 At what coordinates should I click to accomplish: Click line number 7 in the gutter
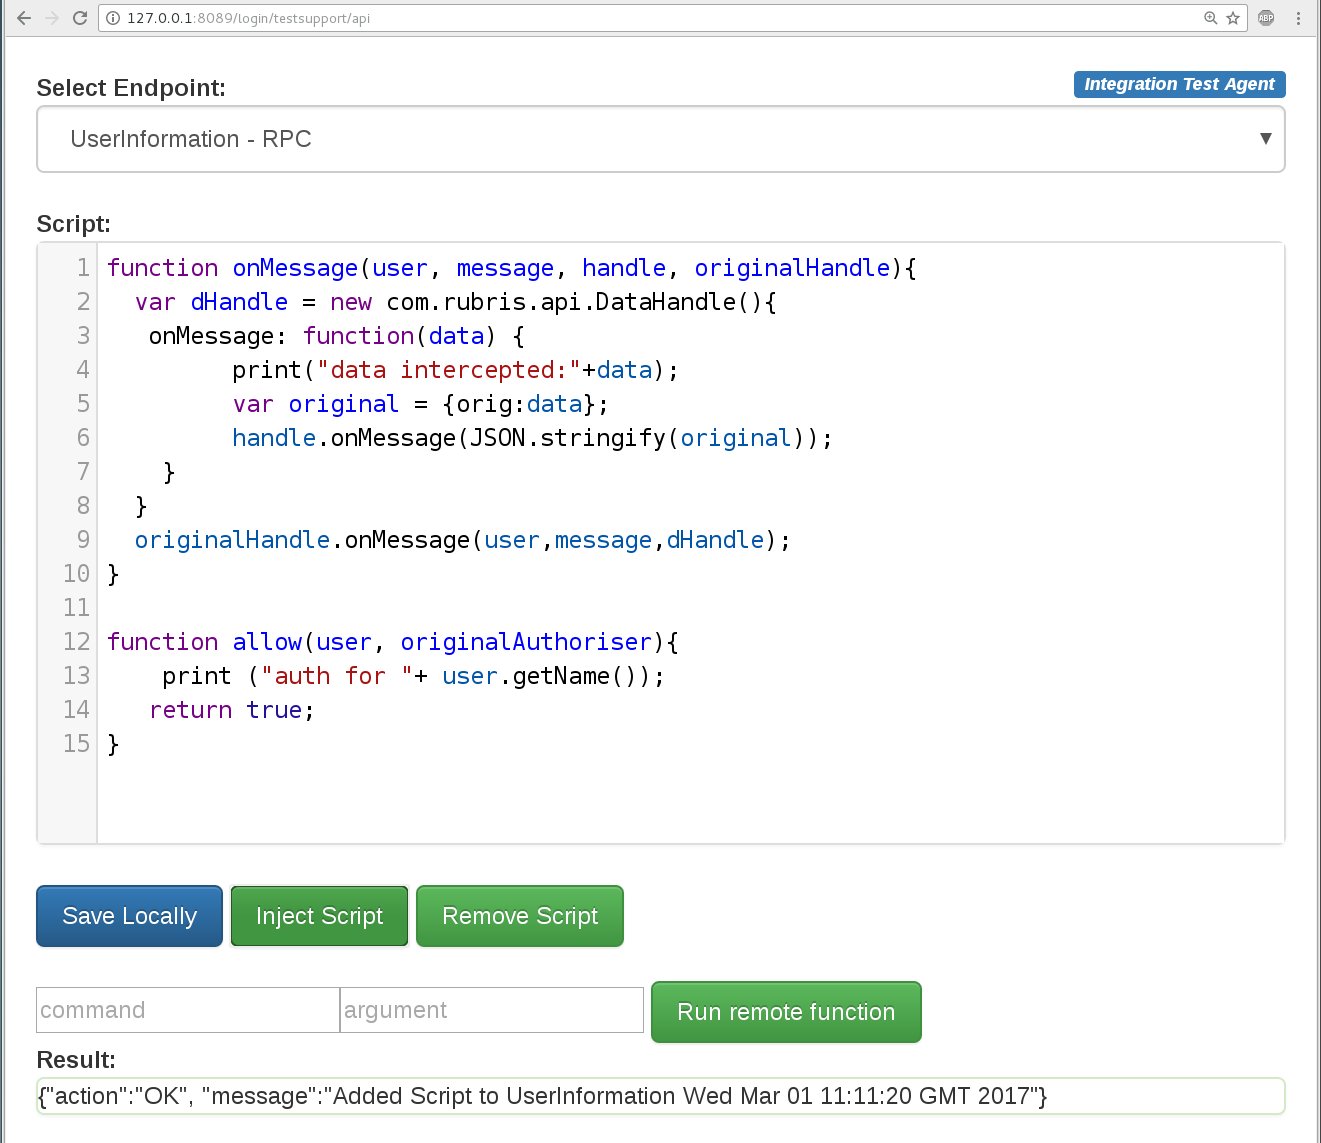83,472
